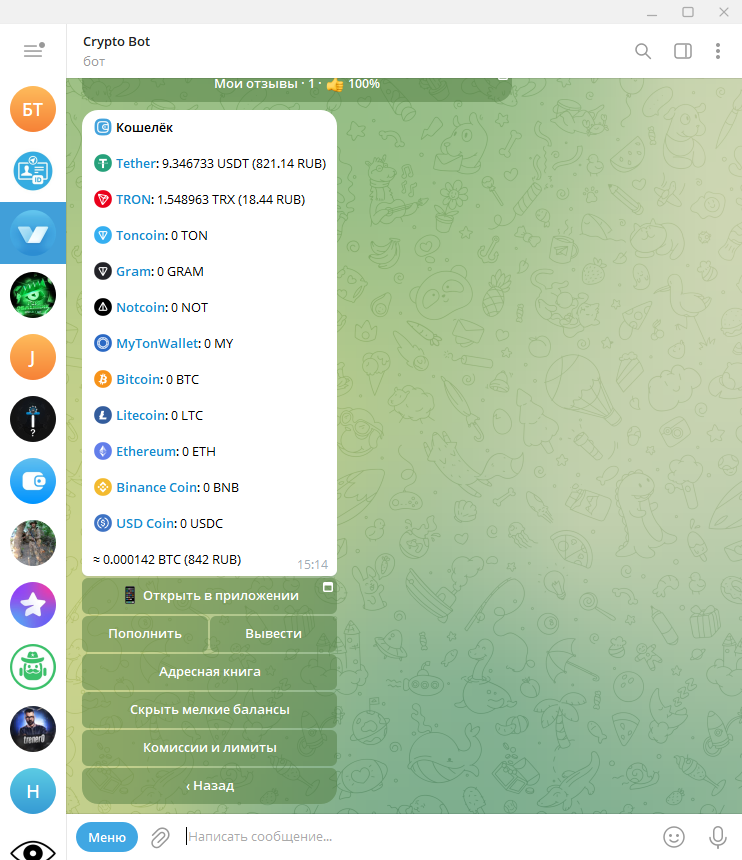This screenshot has width=742, height=860.
Task: Open the trenero bearded man avatar
Action: coord(33,729)
